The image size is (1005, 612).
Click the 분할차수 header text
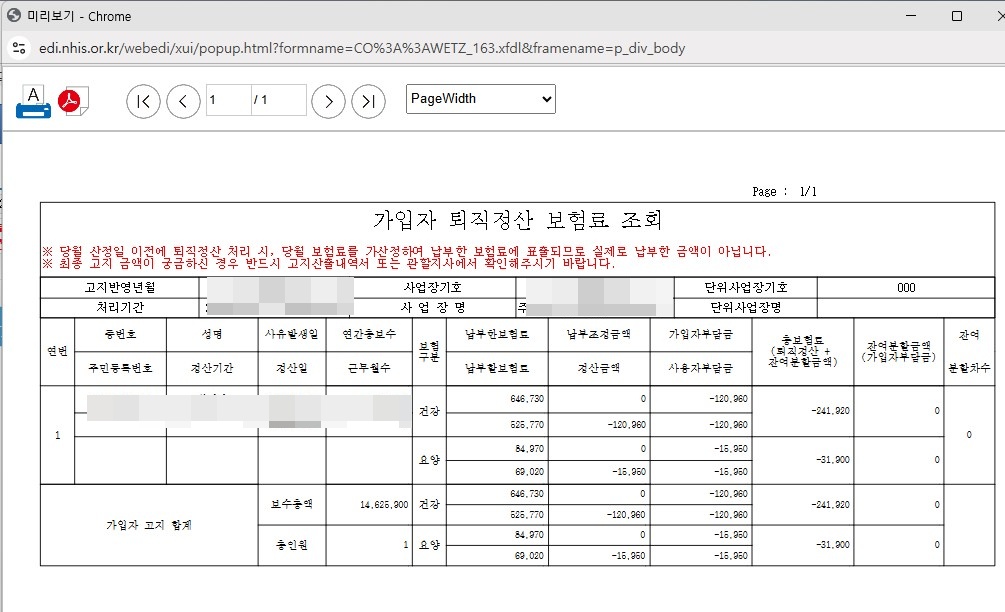(968, 368)
